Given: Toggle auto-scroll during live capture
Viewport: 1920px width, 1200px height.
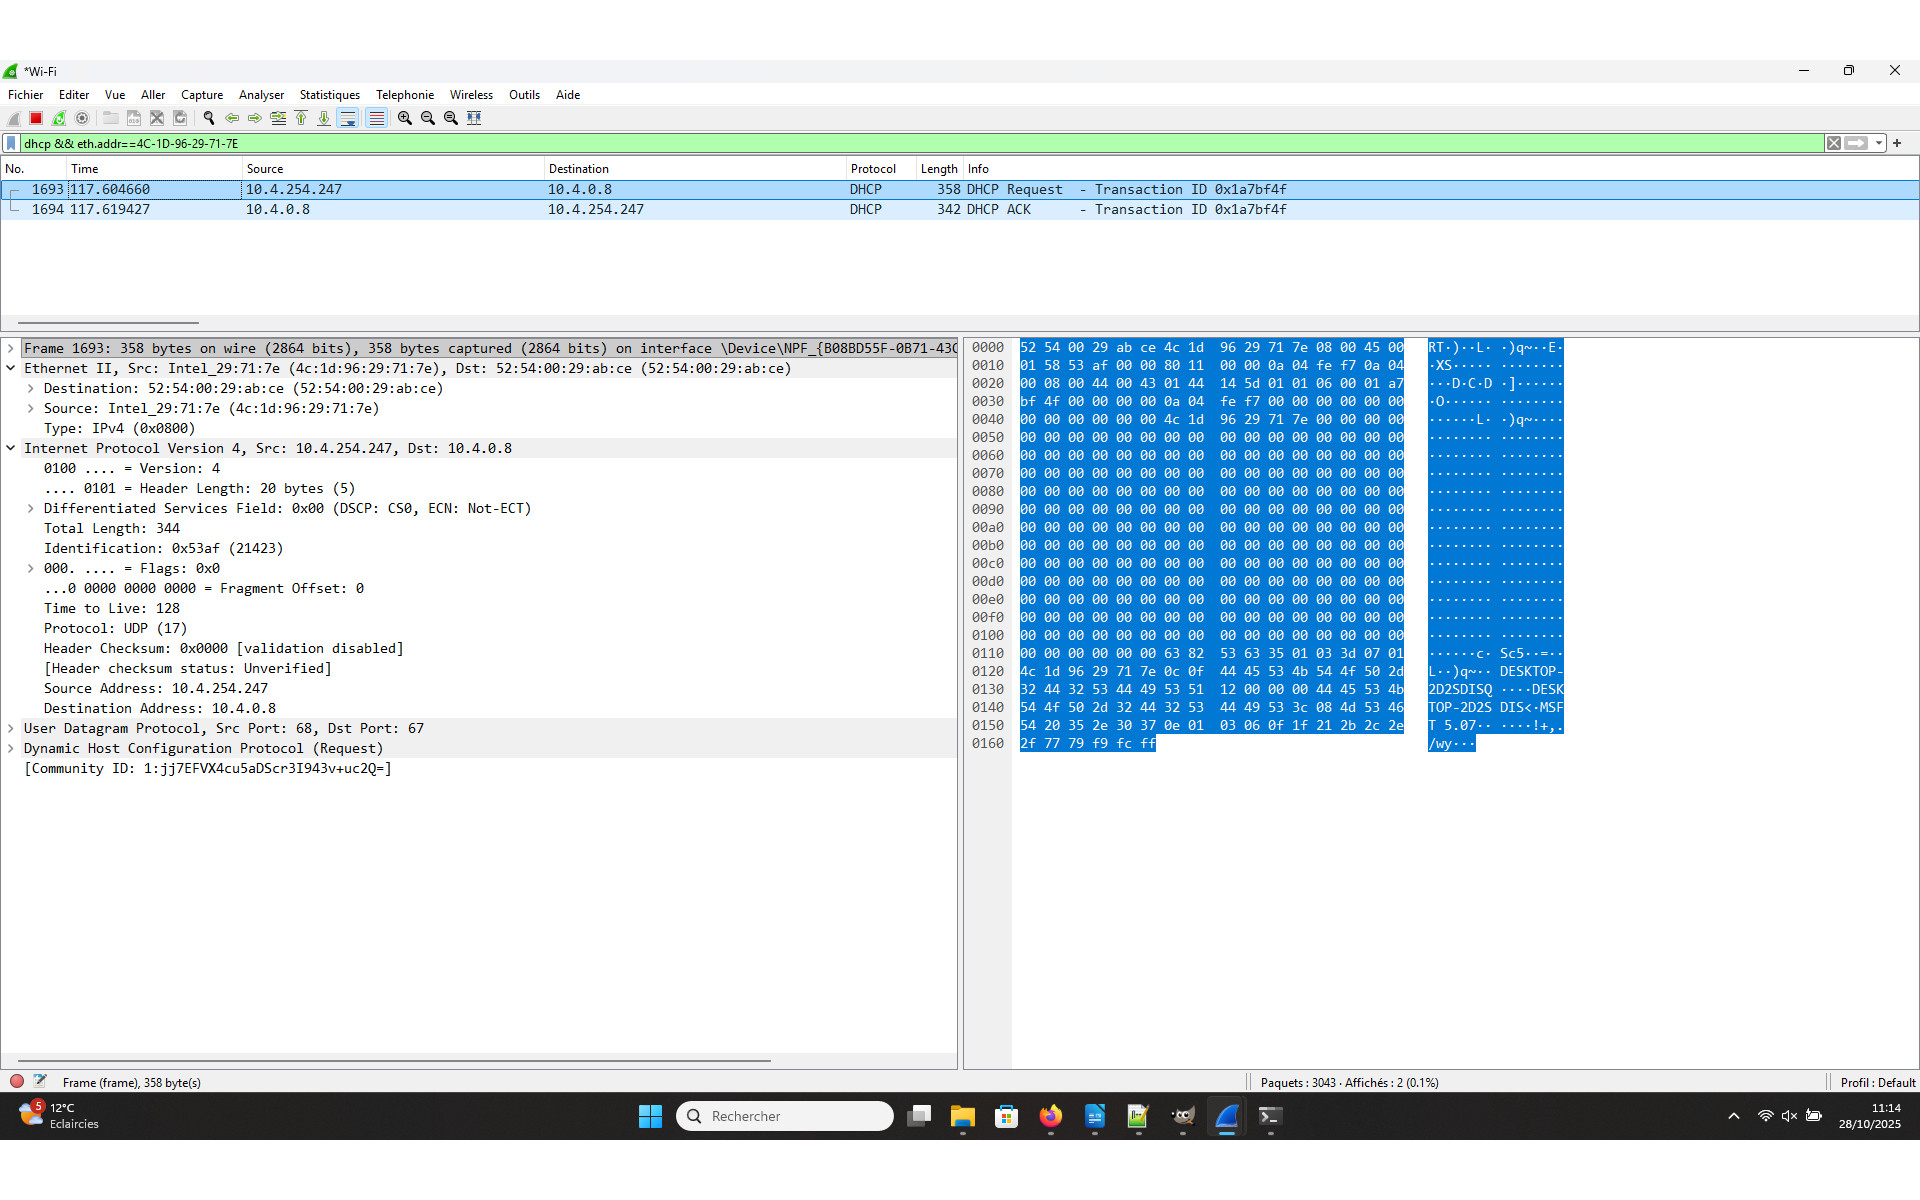Looking at the screenshot, I should tap(348, 117).
